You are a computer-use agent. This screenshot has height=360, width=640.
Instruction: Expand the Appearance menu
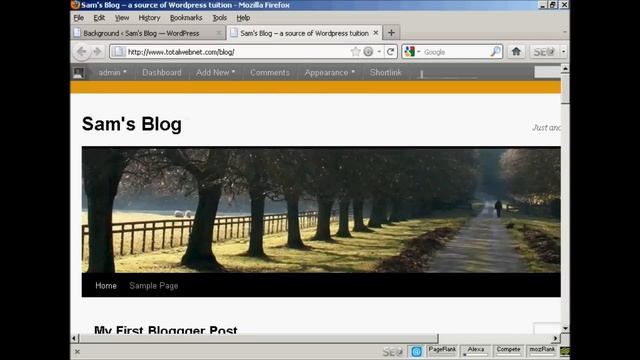330,72
